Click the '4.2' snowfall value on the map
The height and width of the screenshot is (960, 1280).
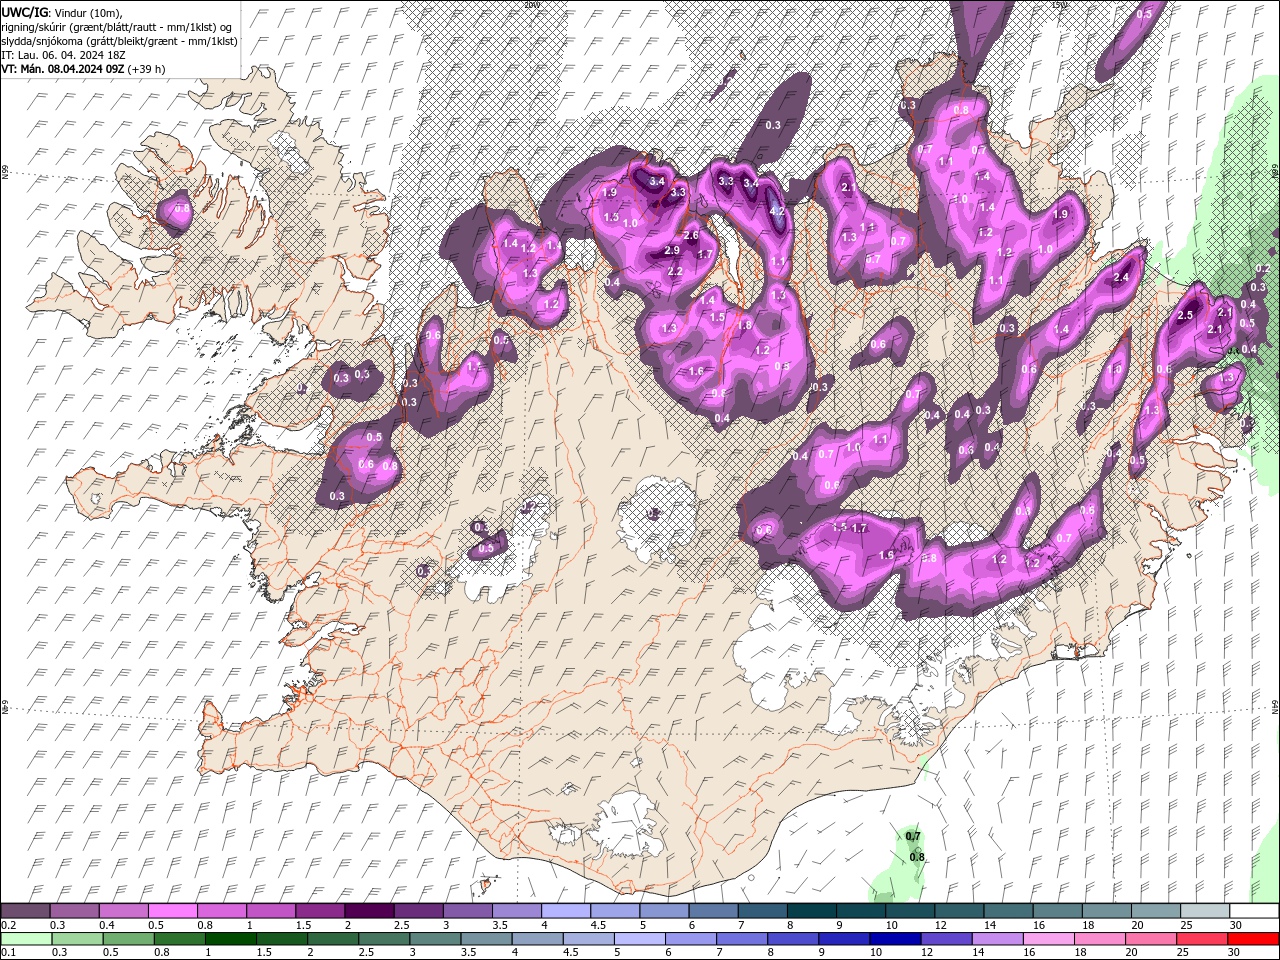(x=777, y=212)
